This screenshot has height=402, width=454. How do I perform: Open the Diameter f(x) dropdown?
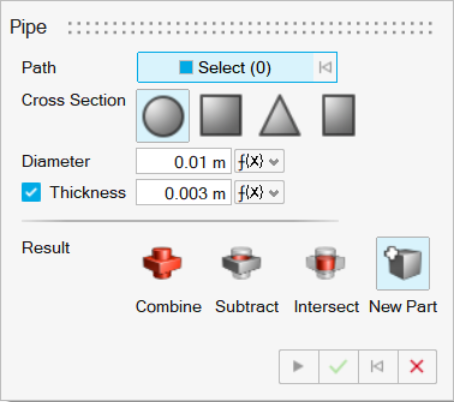click(259, 161)
